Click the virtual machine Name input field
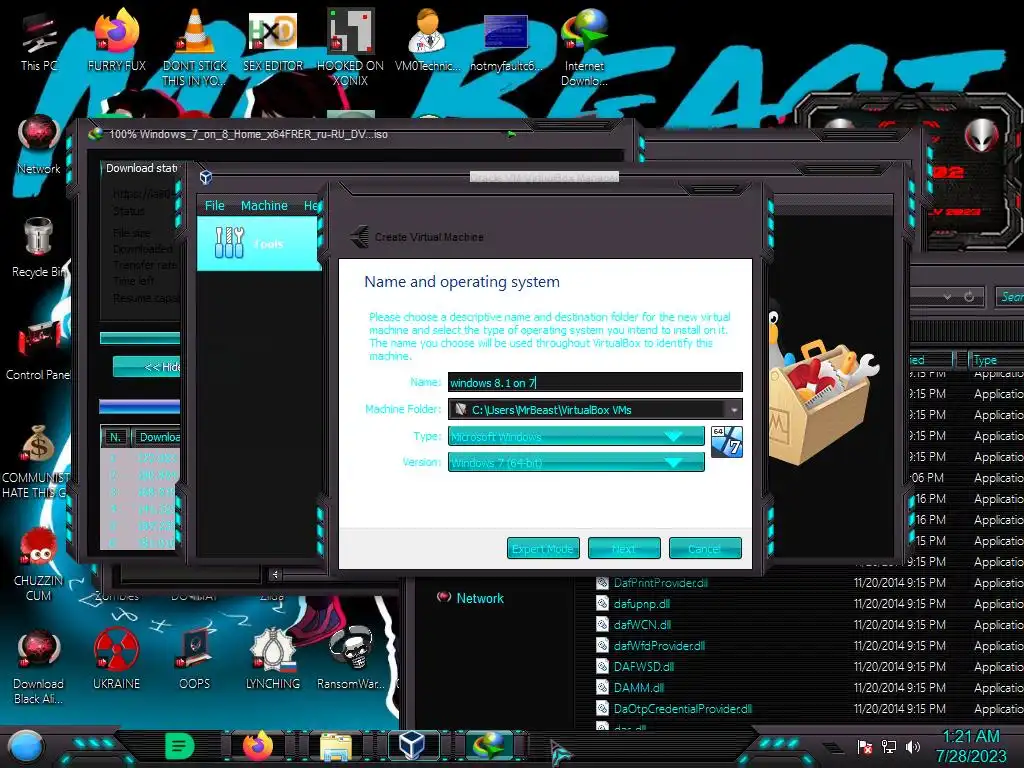The width and height of the screenshot is (1024, 768). pyautogui.click(x=595, y=383)
